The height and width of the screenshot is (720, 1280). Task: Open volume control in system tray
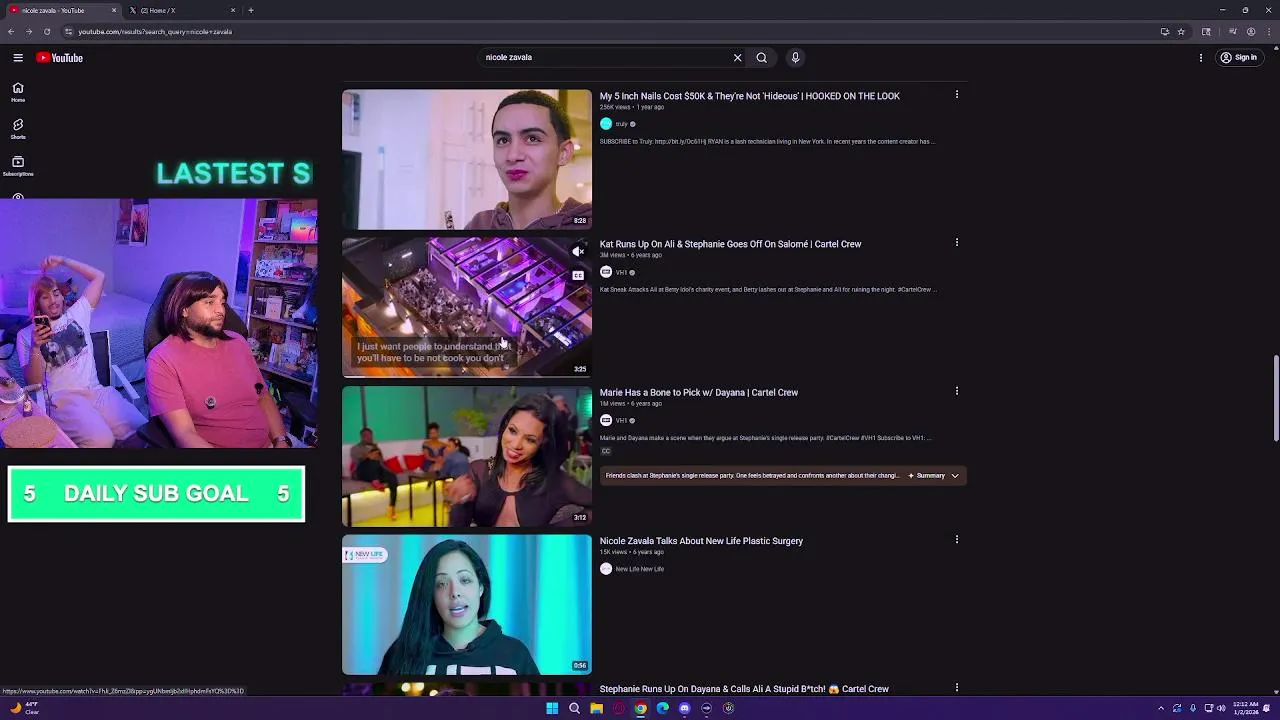pyautogui.click(x=1221, y=708)
